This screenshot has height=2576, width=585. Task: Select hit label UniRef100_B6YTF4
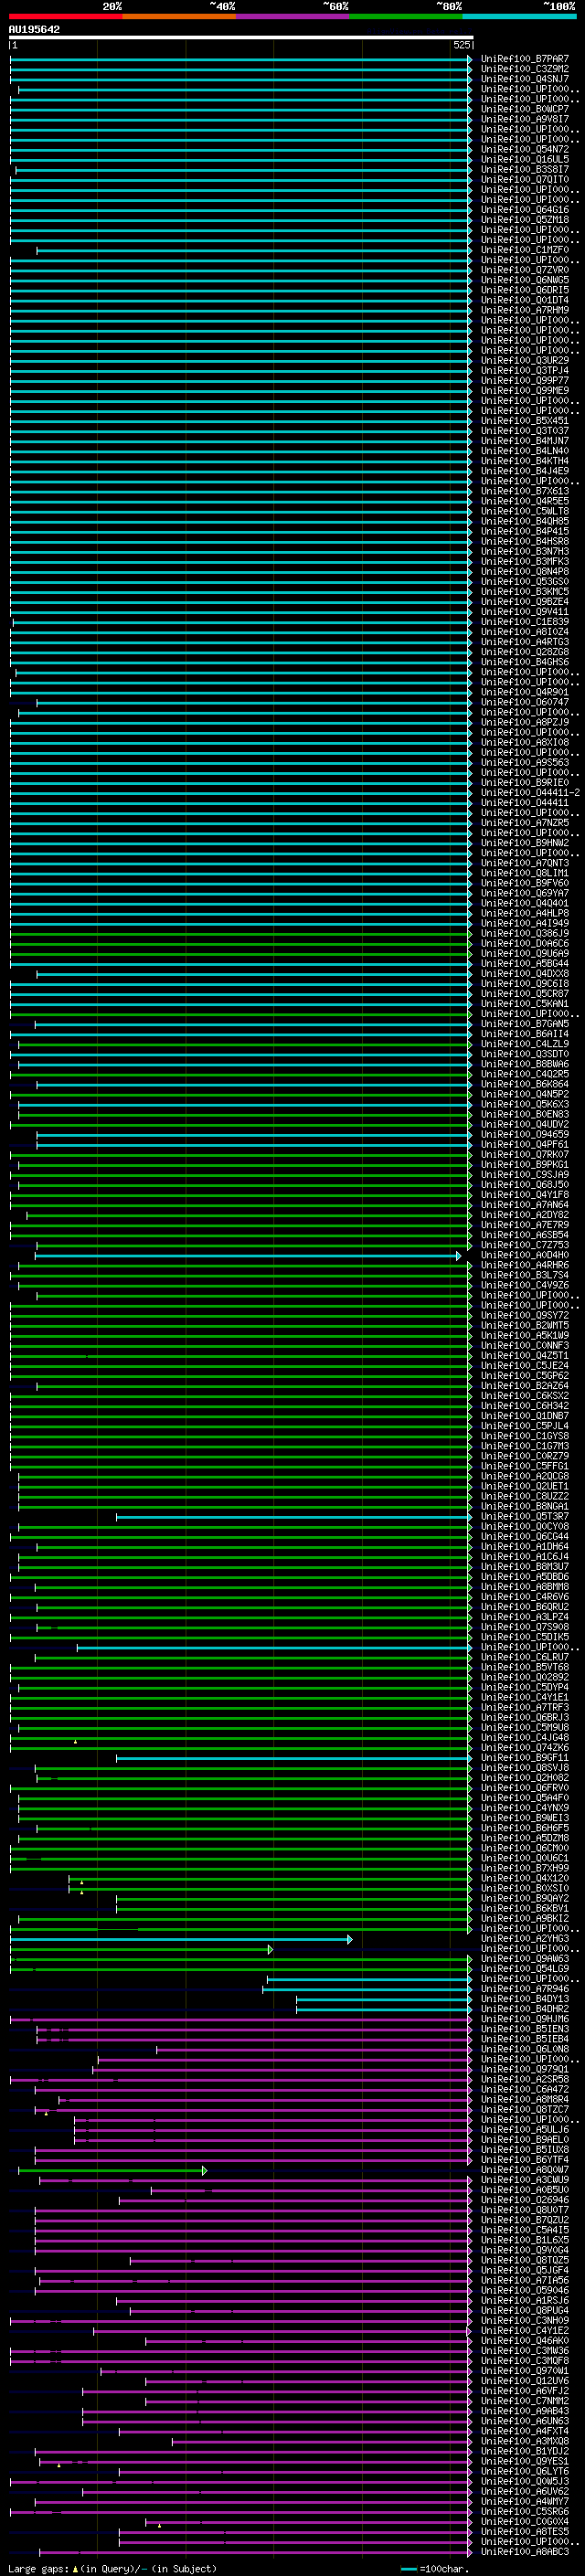[525, 2160]
